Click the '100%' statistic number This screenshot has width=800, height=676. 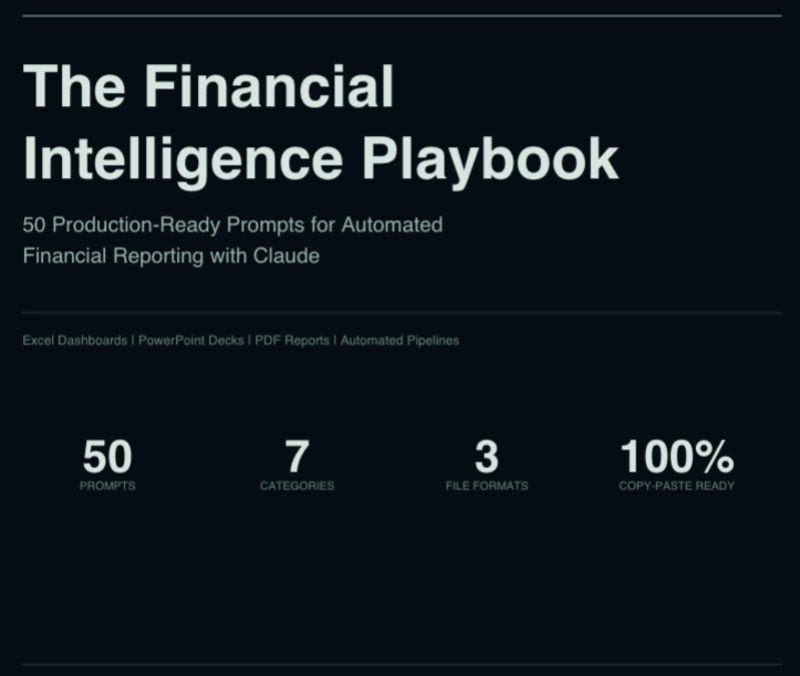677,457
